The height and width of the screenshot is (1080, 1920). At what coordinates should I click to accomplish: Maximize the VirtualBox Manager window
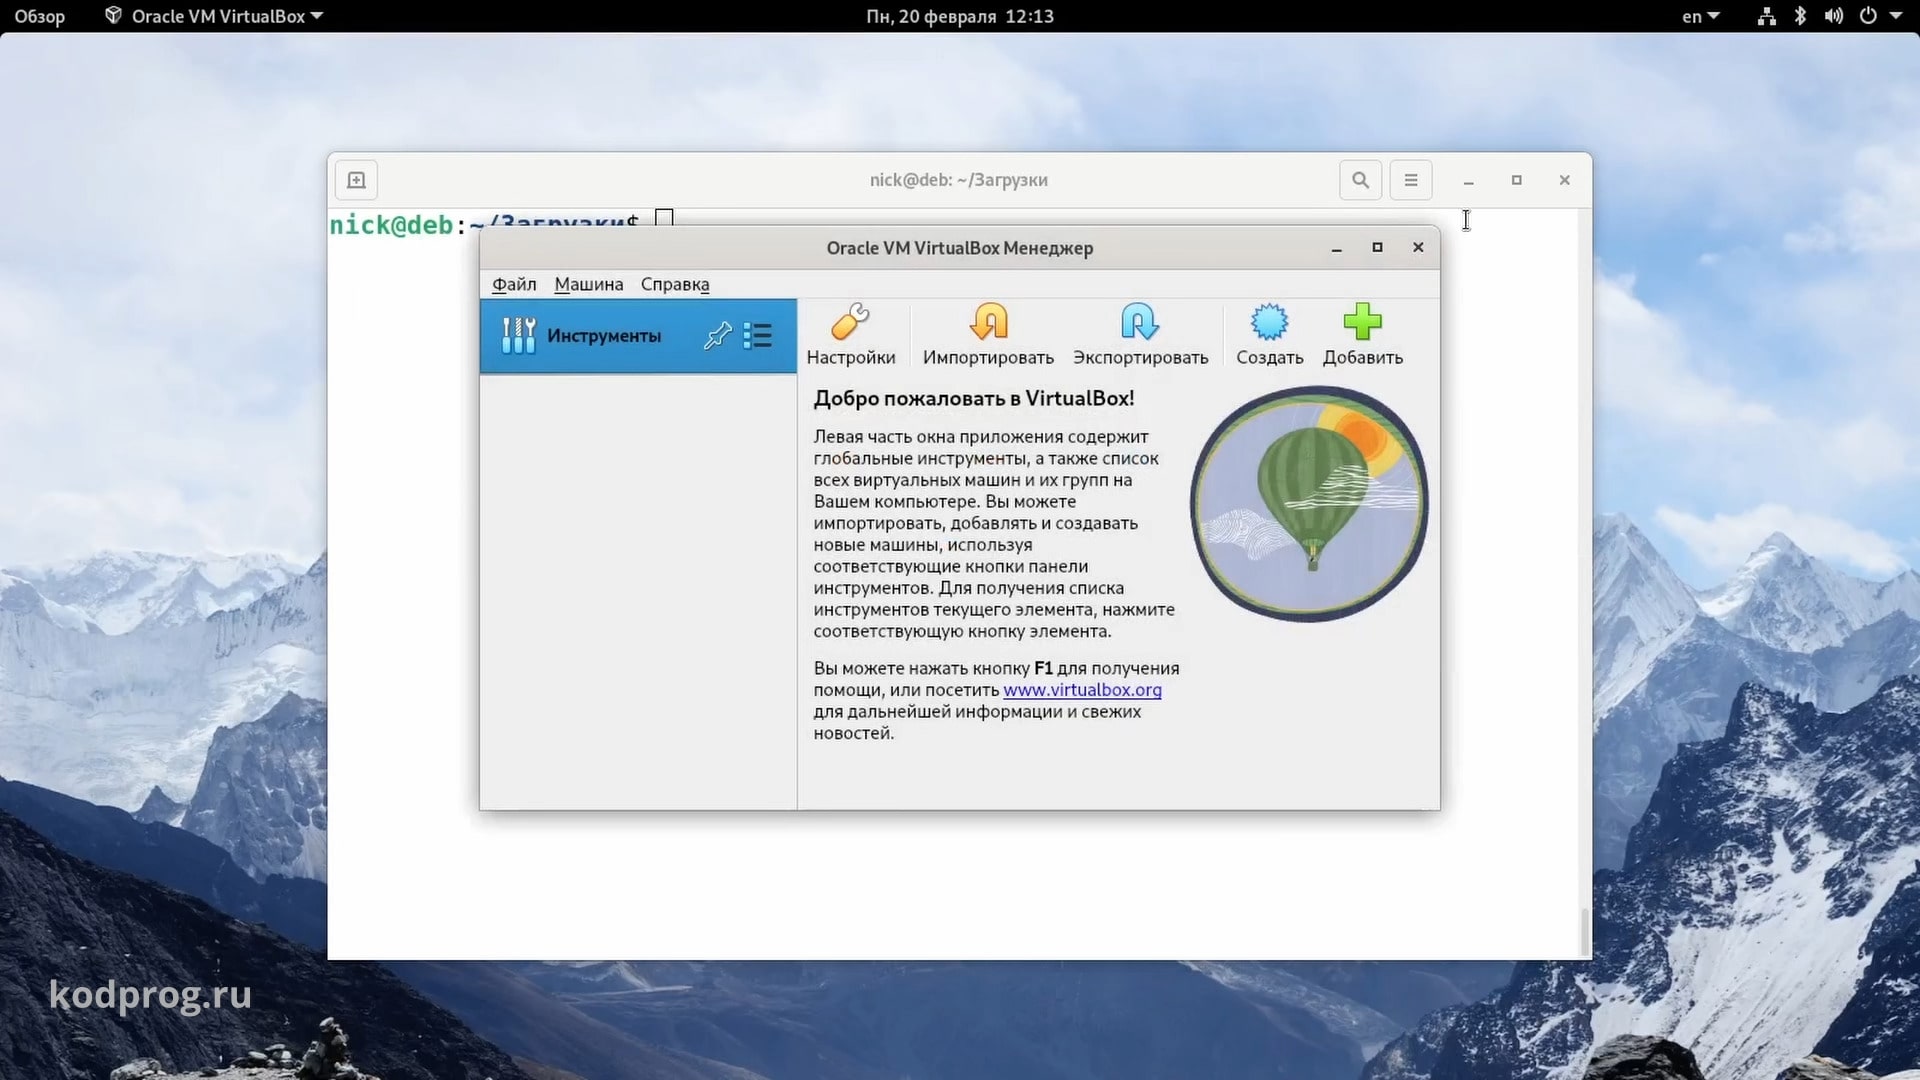[1377, 248]
